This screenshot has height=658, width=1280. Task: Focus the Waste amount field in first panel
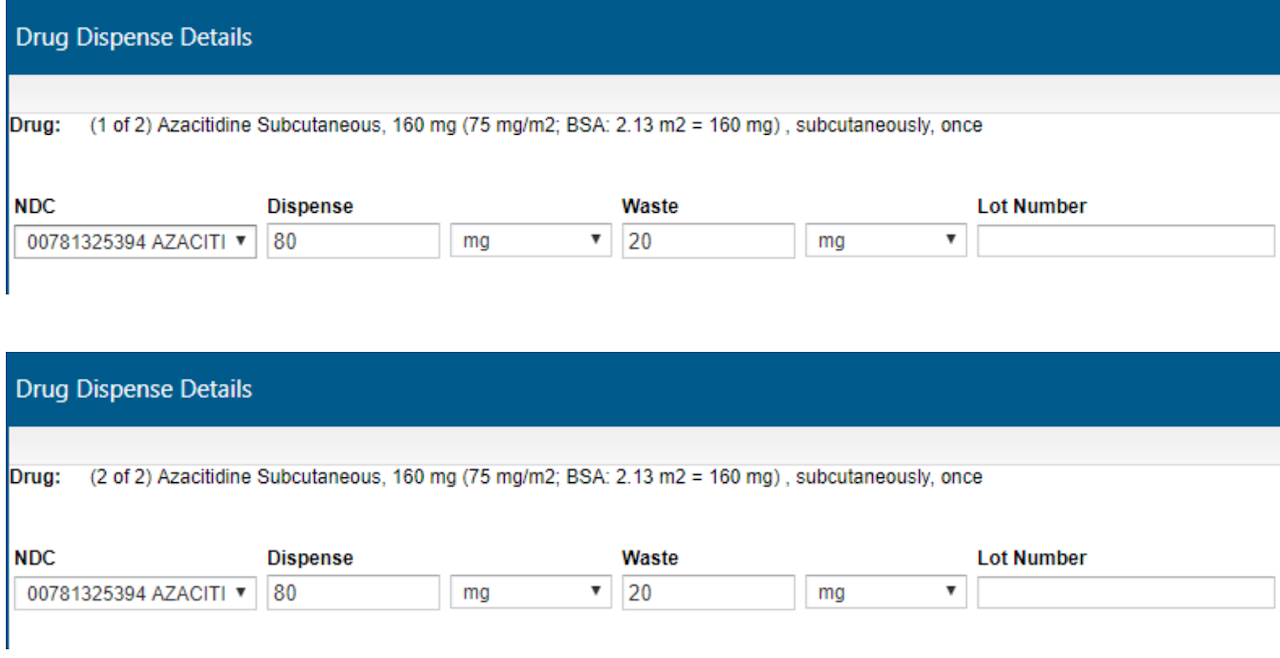[x=708, y=241]
